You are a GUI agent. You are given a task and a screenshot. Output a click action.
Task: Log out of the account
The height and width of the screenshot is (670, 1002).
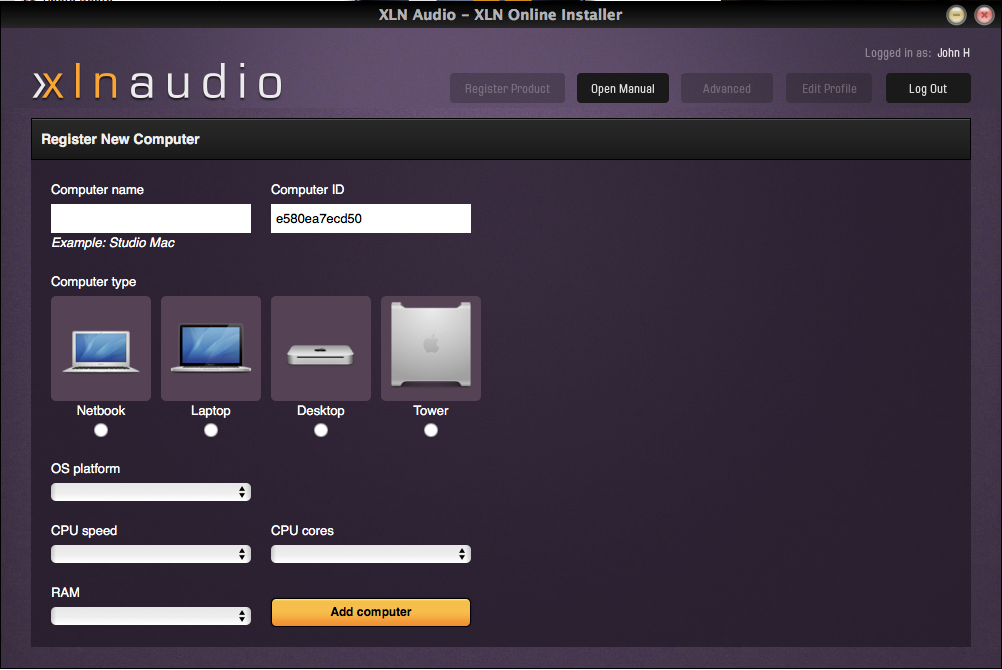tap(928, 88)
